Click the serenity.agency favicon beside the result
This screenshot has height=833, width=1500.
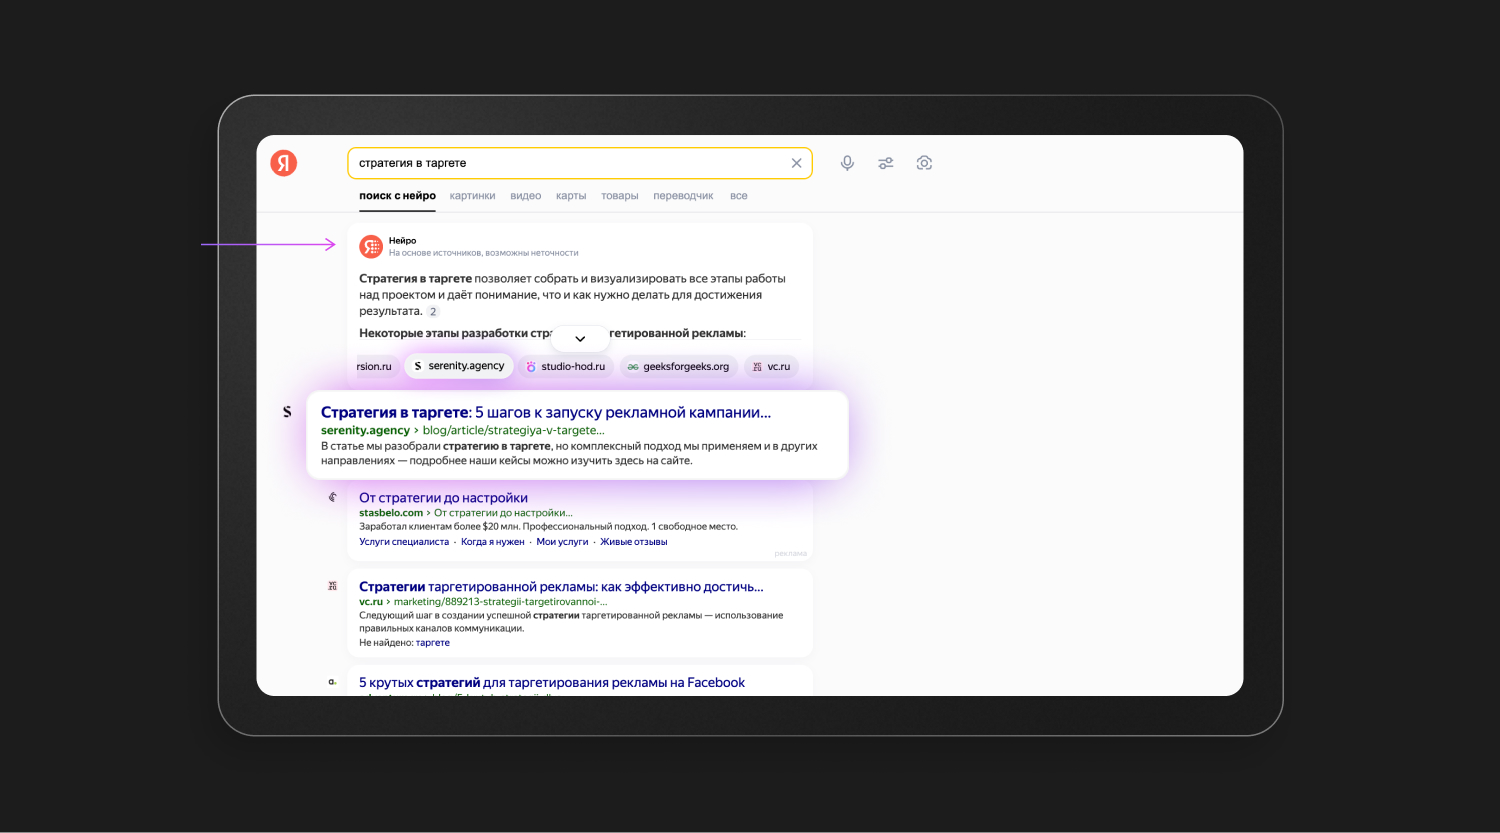287,412
